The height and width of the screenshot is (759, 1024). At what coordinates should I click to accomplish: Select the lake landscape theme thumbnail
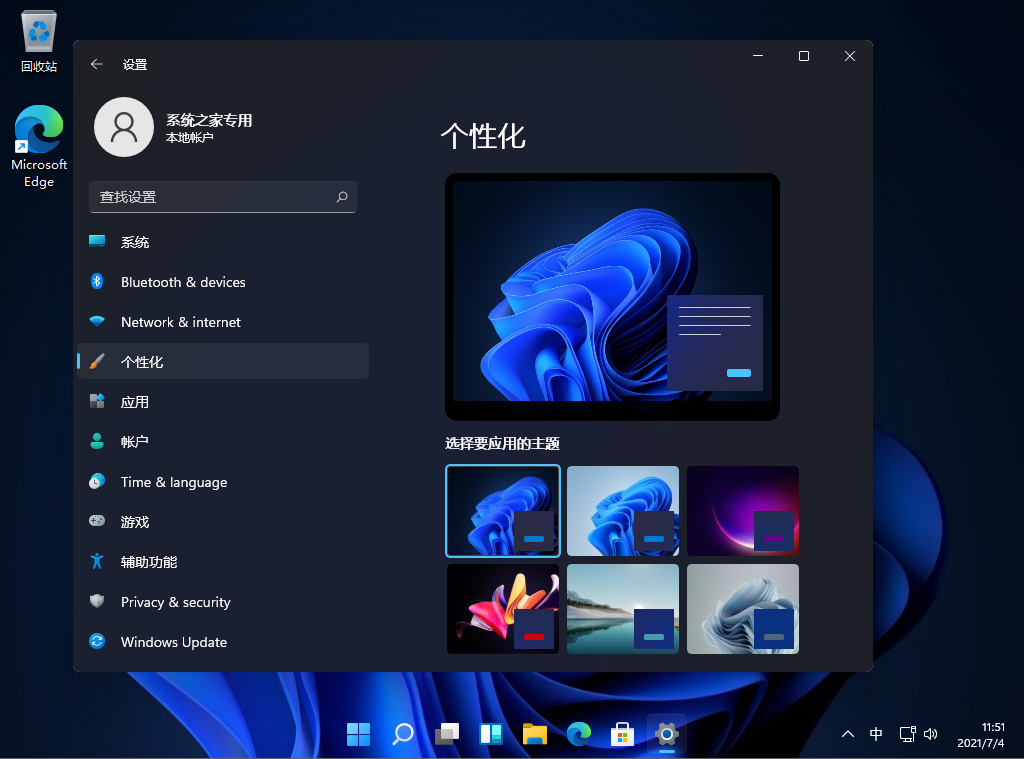(622, 608)
